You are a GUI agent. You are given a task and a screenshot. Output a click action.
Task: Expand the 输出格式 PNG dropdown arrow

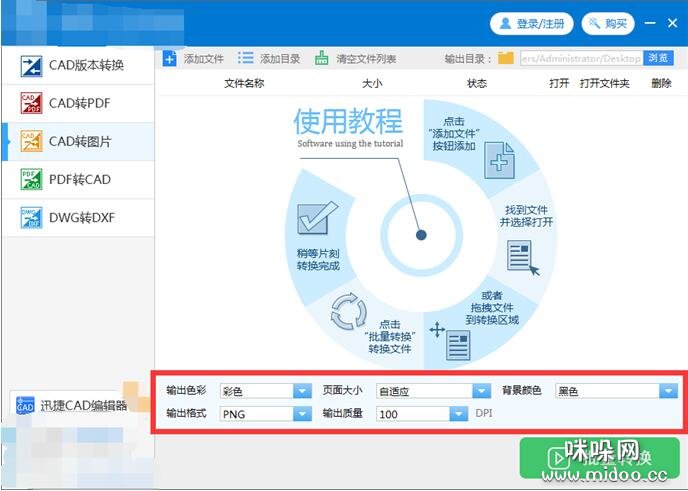pyautogui.click(x=302, y=414)
